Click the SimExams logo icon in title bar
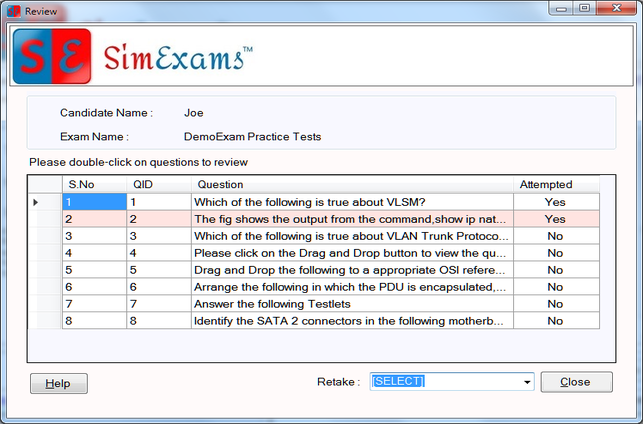The image size is (643, 424). tap(13, 11)
